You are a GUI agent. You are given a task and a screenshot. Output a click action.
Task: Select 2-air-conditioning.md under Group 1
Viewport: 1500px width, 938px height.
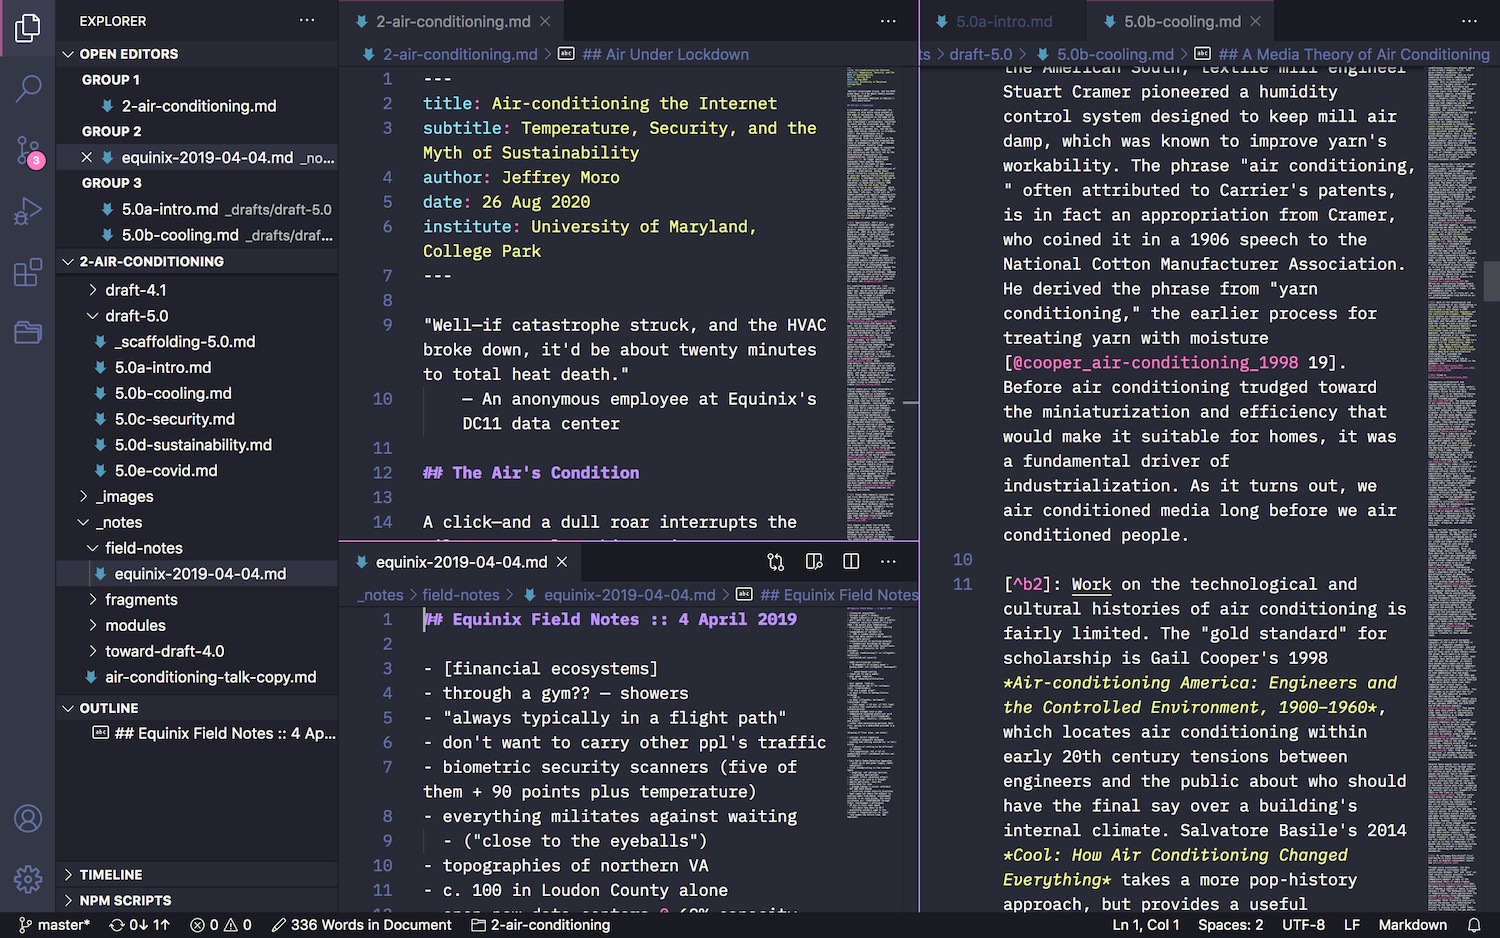(x=198, y=106)
